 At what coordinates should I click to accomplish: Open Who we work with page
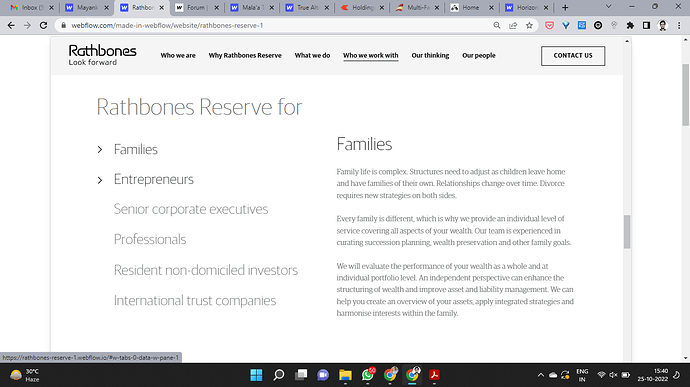371,55
